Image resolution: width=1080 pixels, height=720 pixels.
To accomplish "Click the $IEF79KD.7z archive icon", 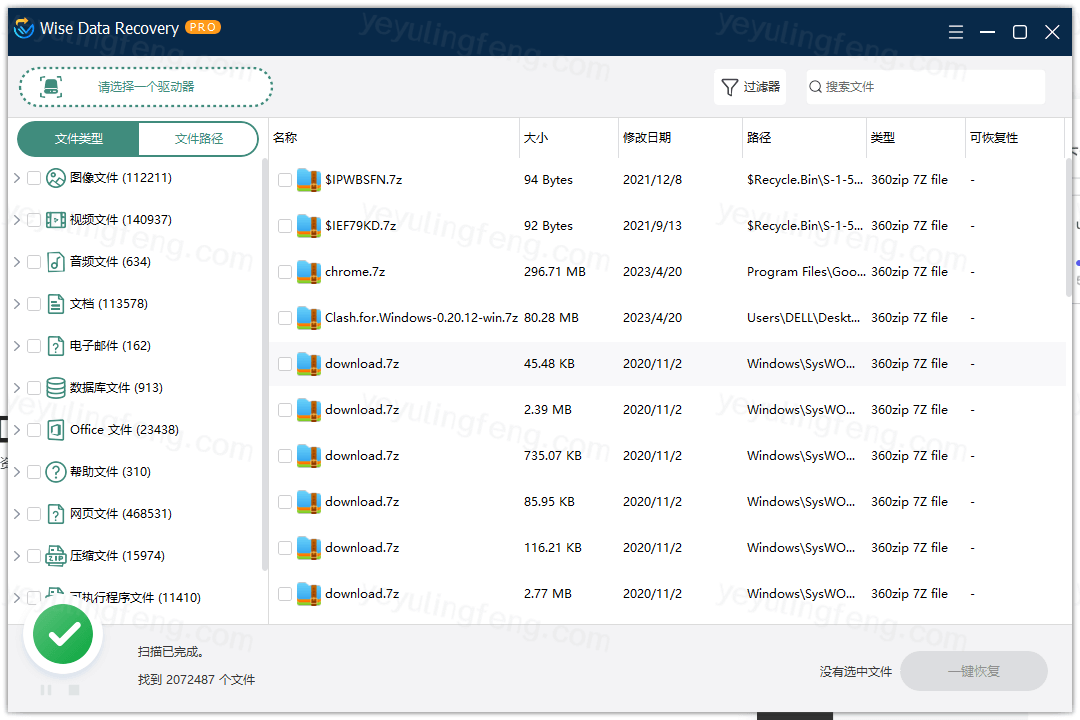I will click(309, 226).
